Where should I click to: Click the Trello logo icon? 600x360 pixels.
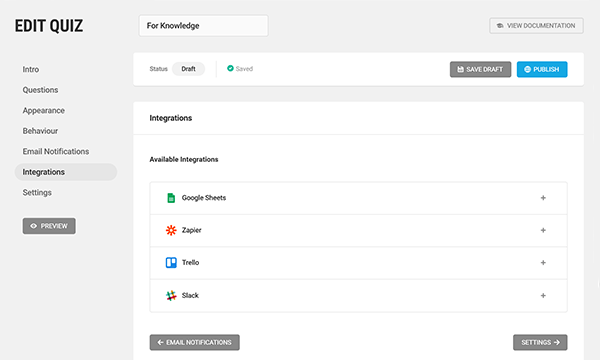click(x=171, y=263)
